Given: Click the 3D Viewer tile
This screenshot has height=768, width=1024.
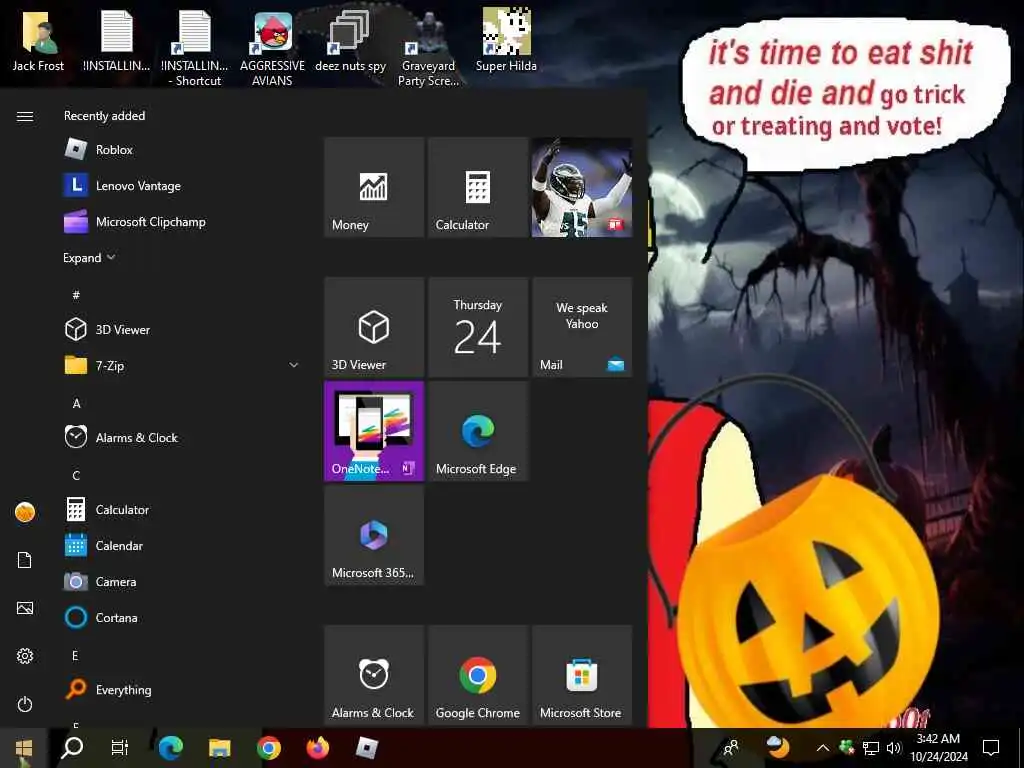Looking at the screenshot, I should pyautogui.click(x=374, y=327).
